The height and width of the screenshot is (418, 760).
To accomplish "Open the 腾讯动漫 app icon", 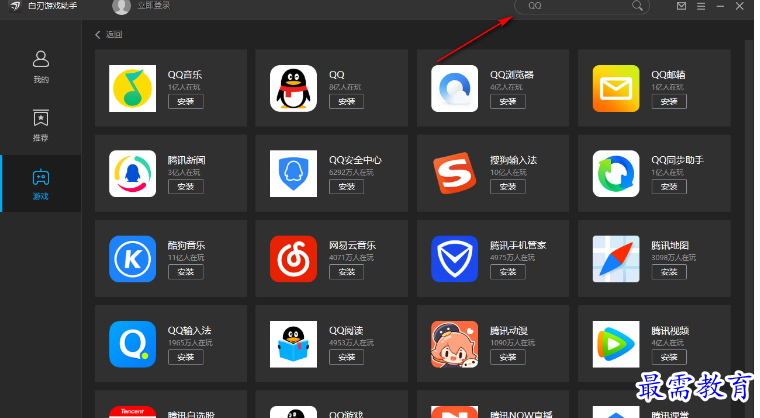I will pyautogui.click(x=455, y=344).
